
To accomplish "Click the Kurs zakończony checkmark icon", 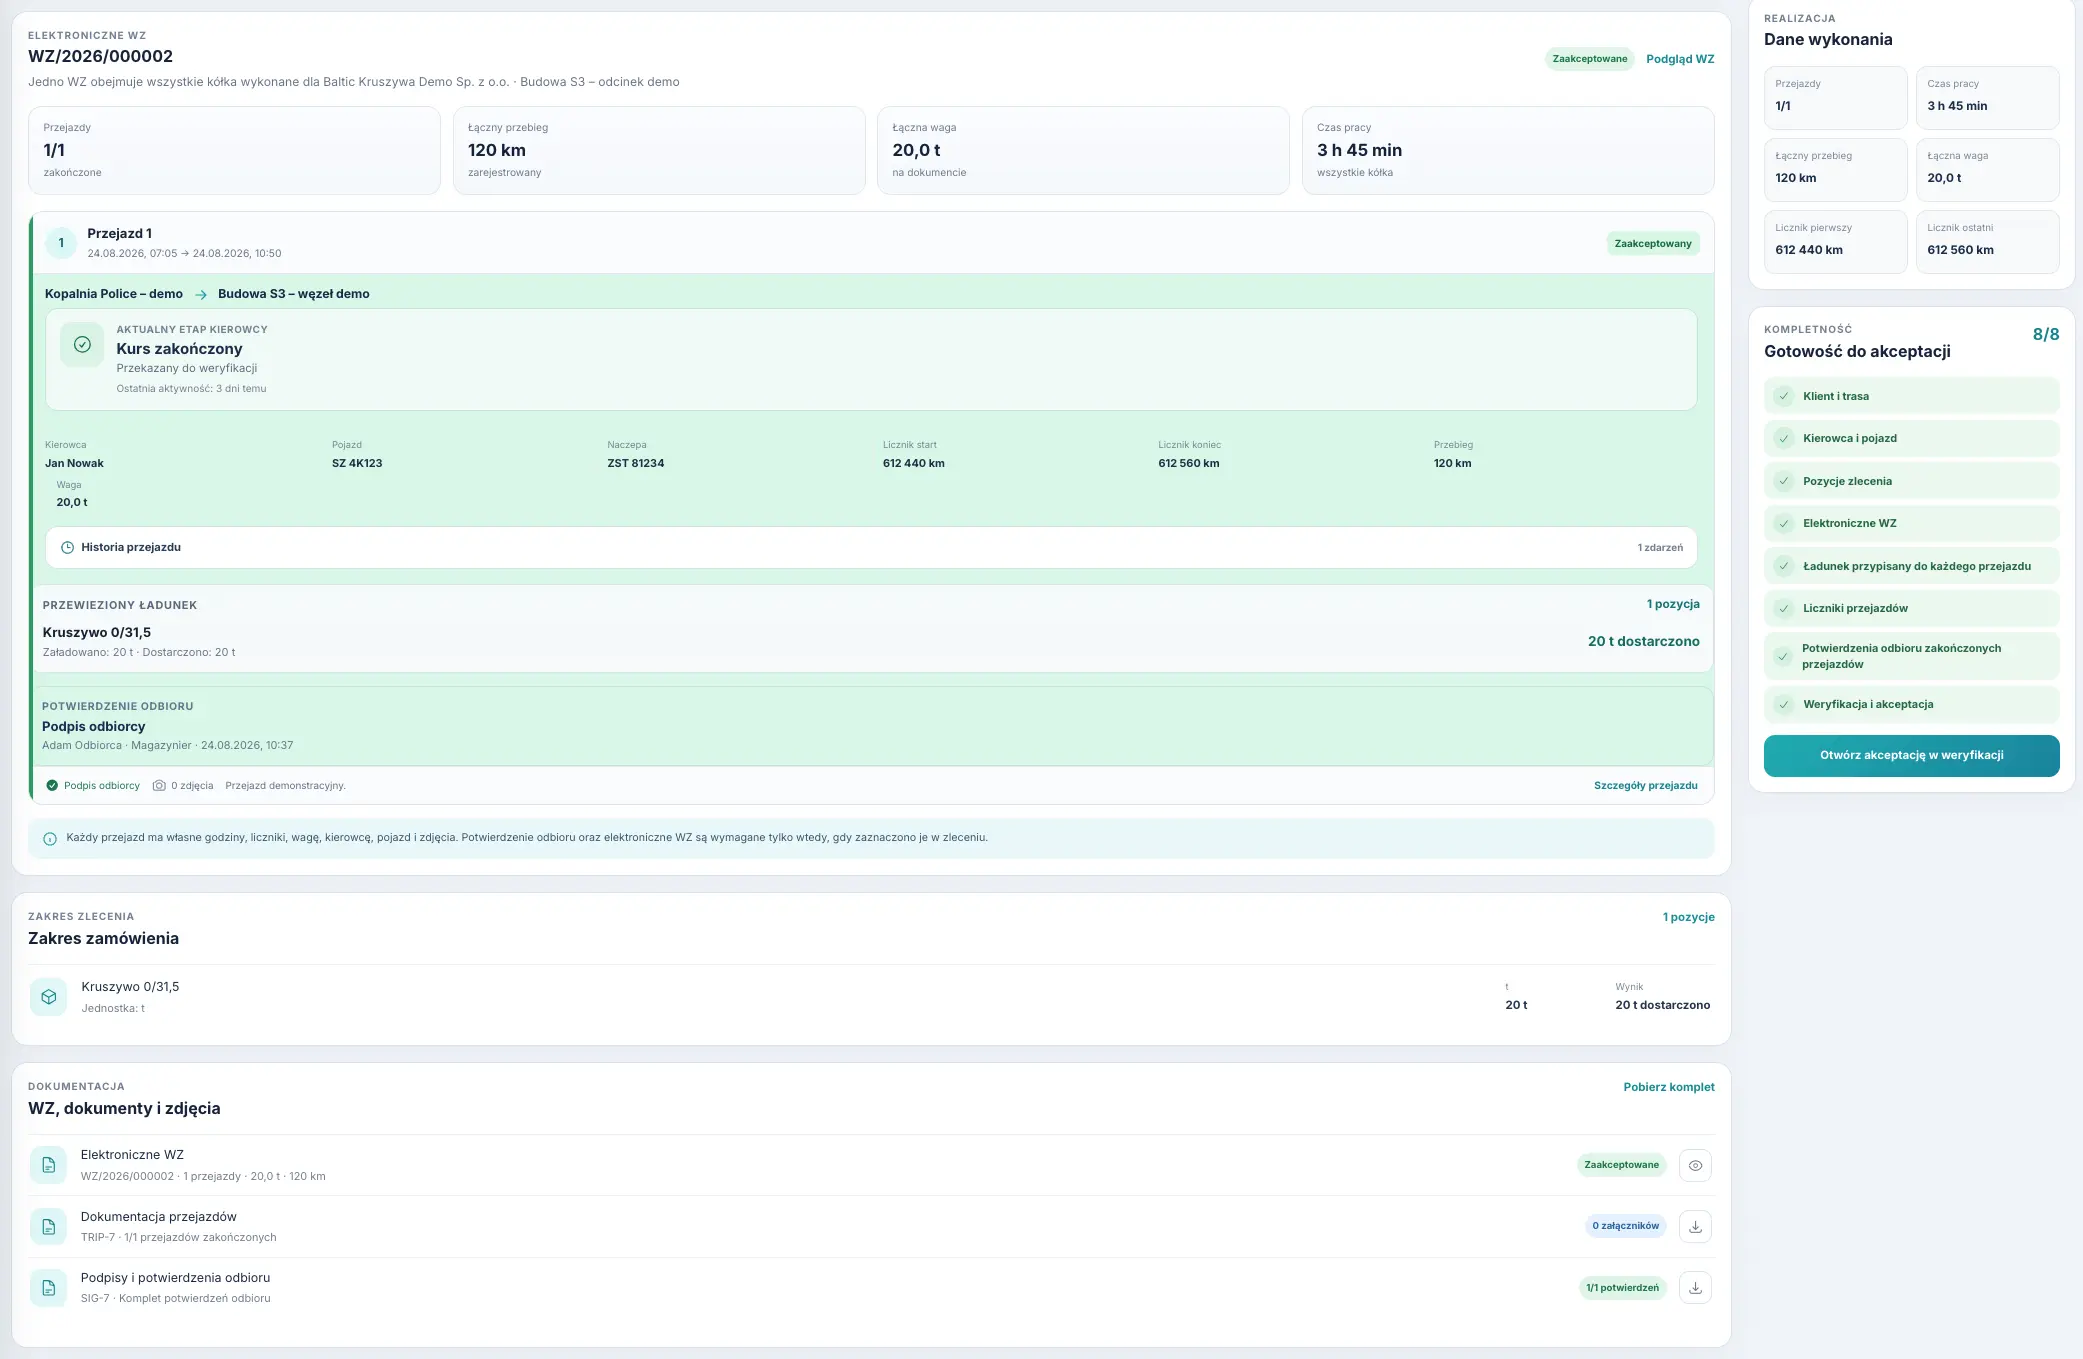I will coord(82,344).
